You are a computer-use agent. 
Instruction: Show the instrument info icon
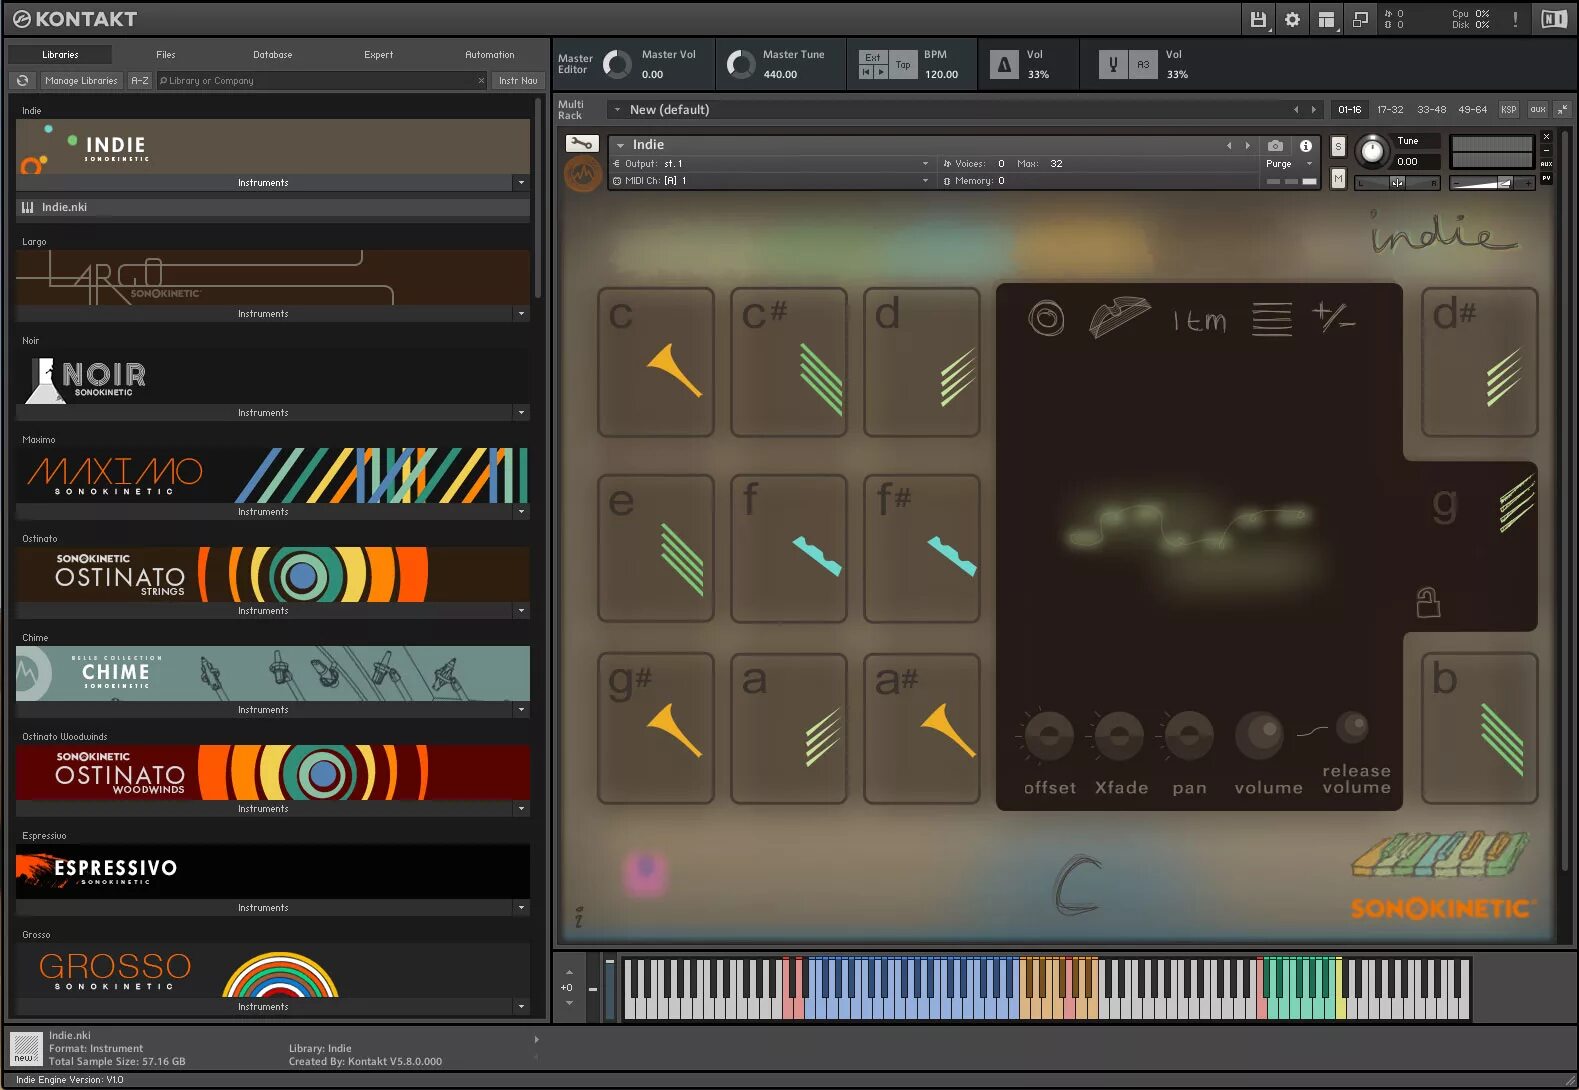pos(1305,146)
